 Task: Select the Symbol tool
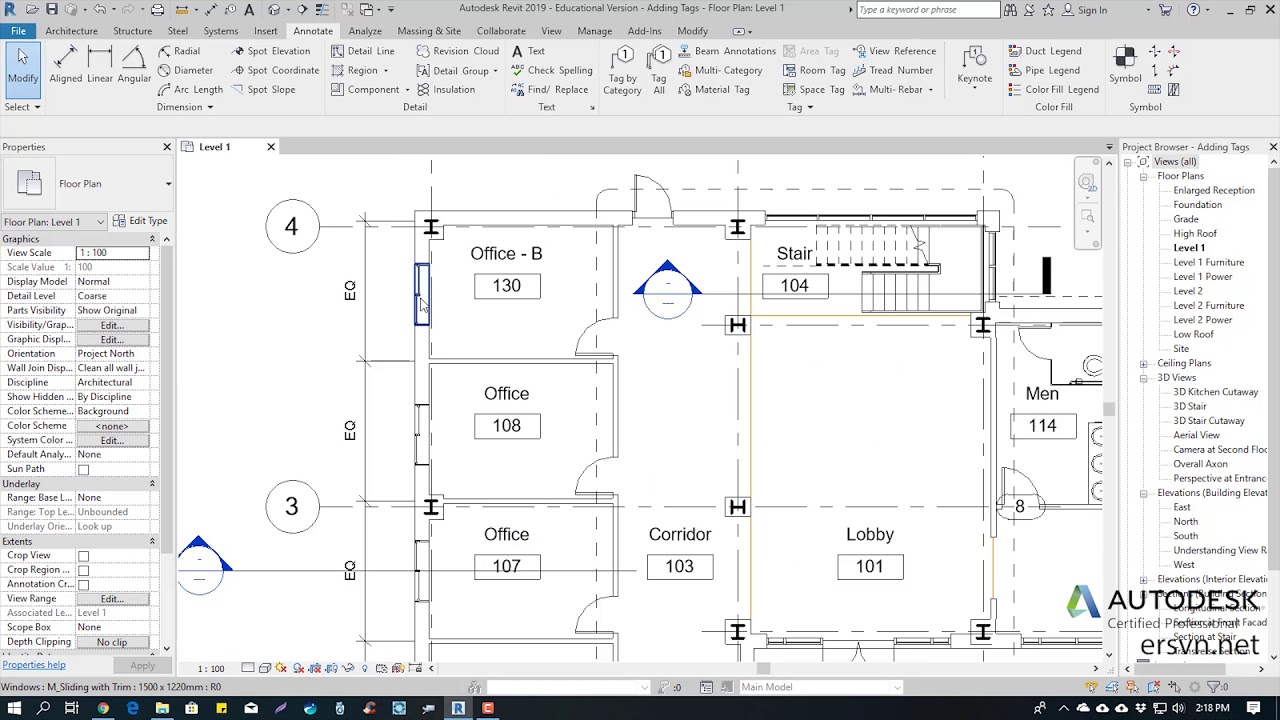(x=1125, y=66)
